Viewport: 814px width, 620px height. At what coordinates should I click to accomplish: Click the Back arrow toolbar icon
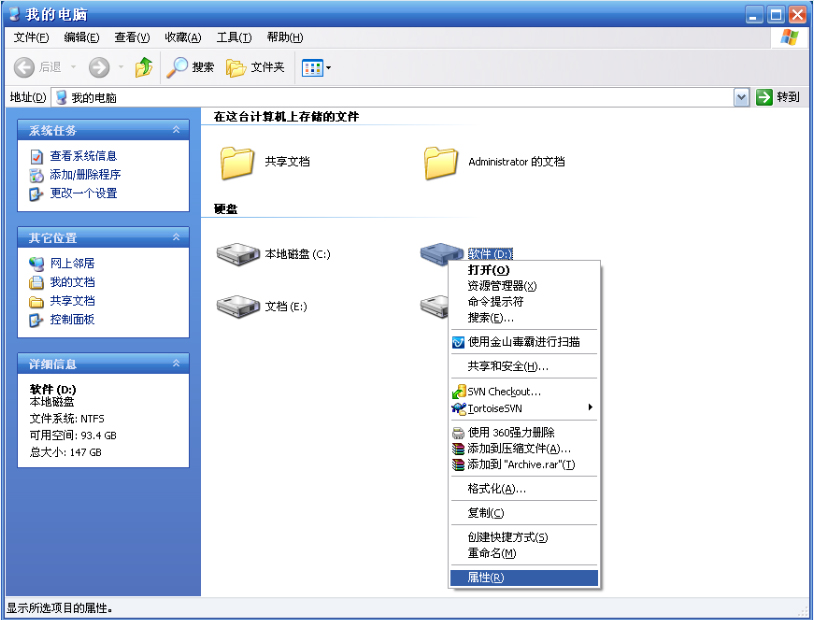tap(24, 68)
